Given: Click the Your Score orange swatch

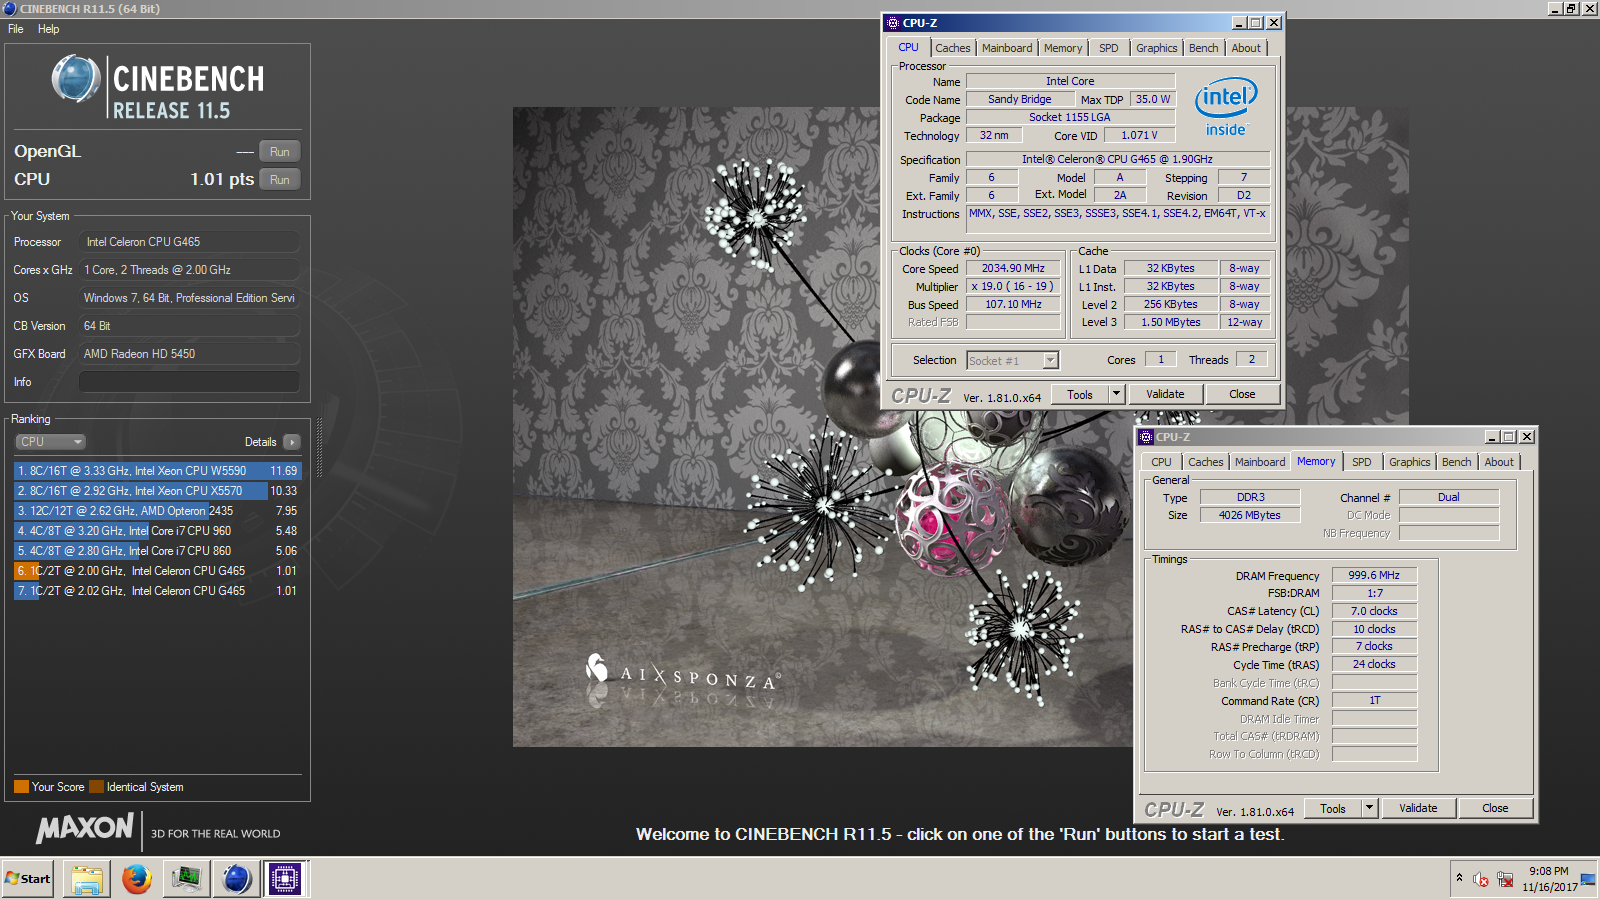Looking at the screenshot, I should 21,787.
